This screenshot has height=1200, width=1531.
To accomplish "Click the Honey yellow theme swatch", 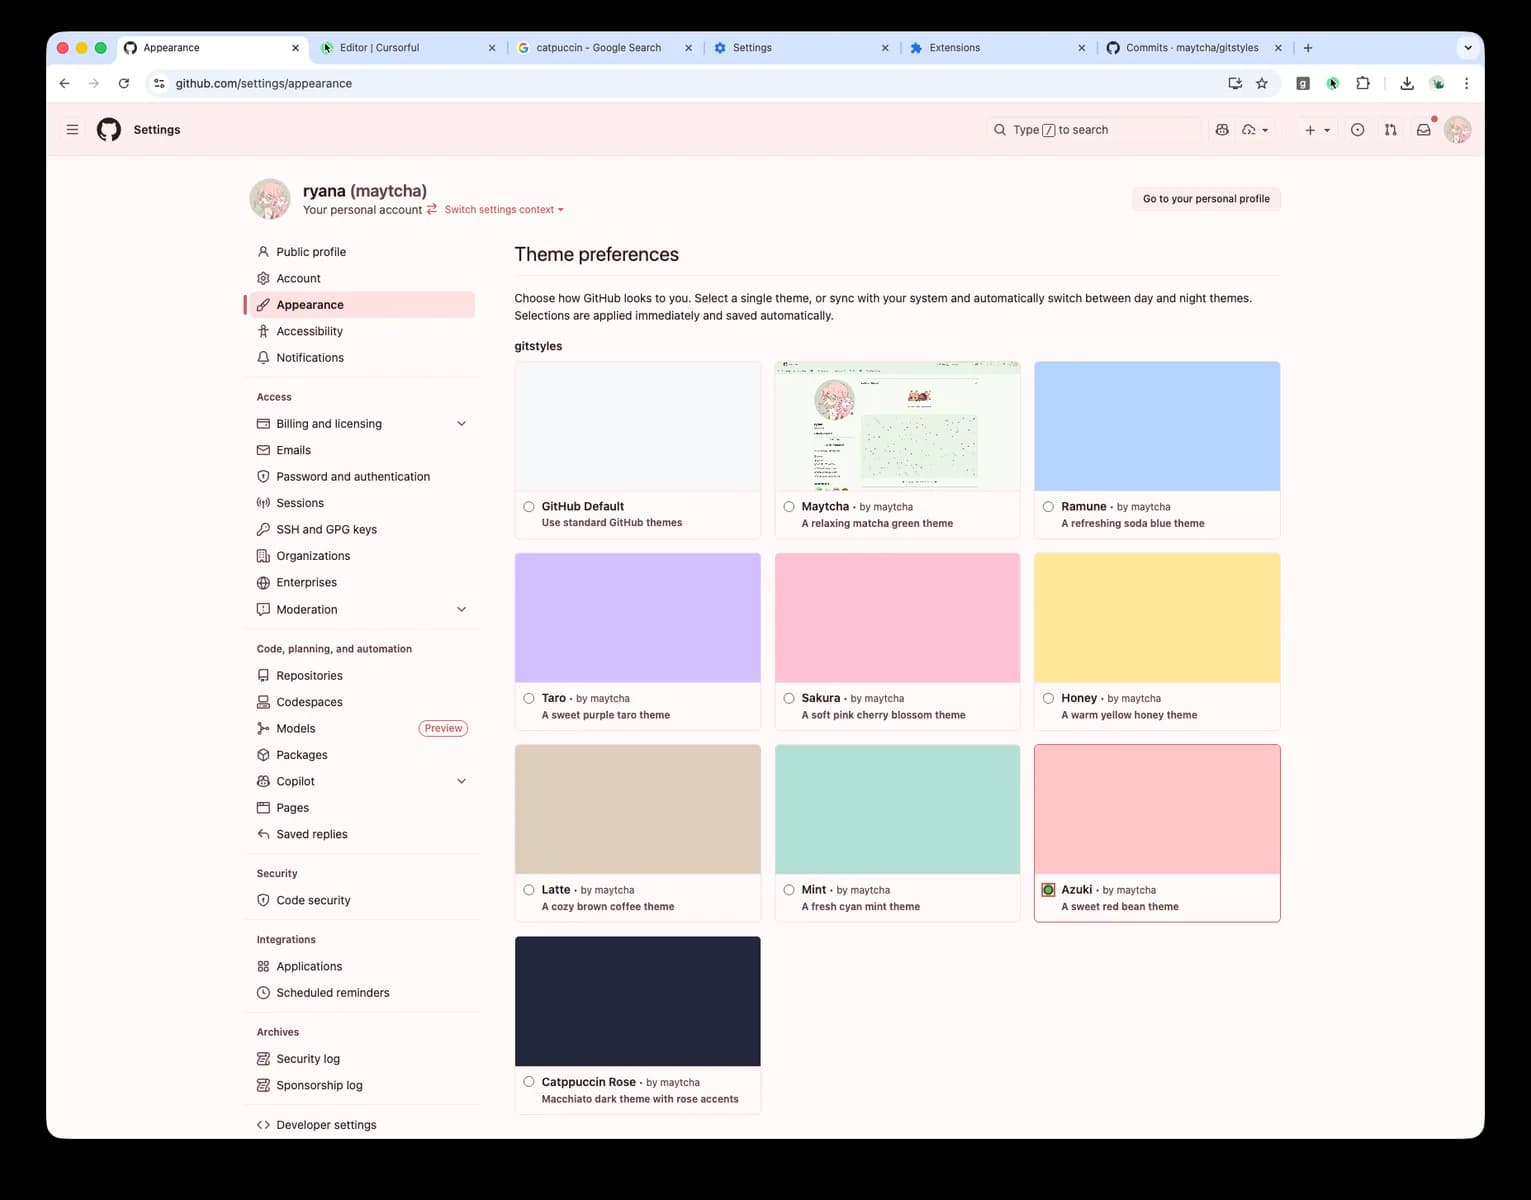I will coord(1157,618).
